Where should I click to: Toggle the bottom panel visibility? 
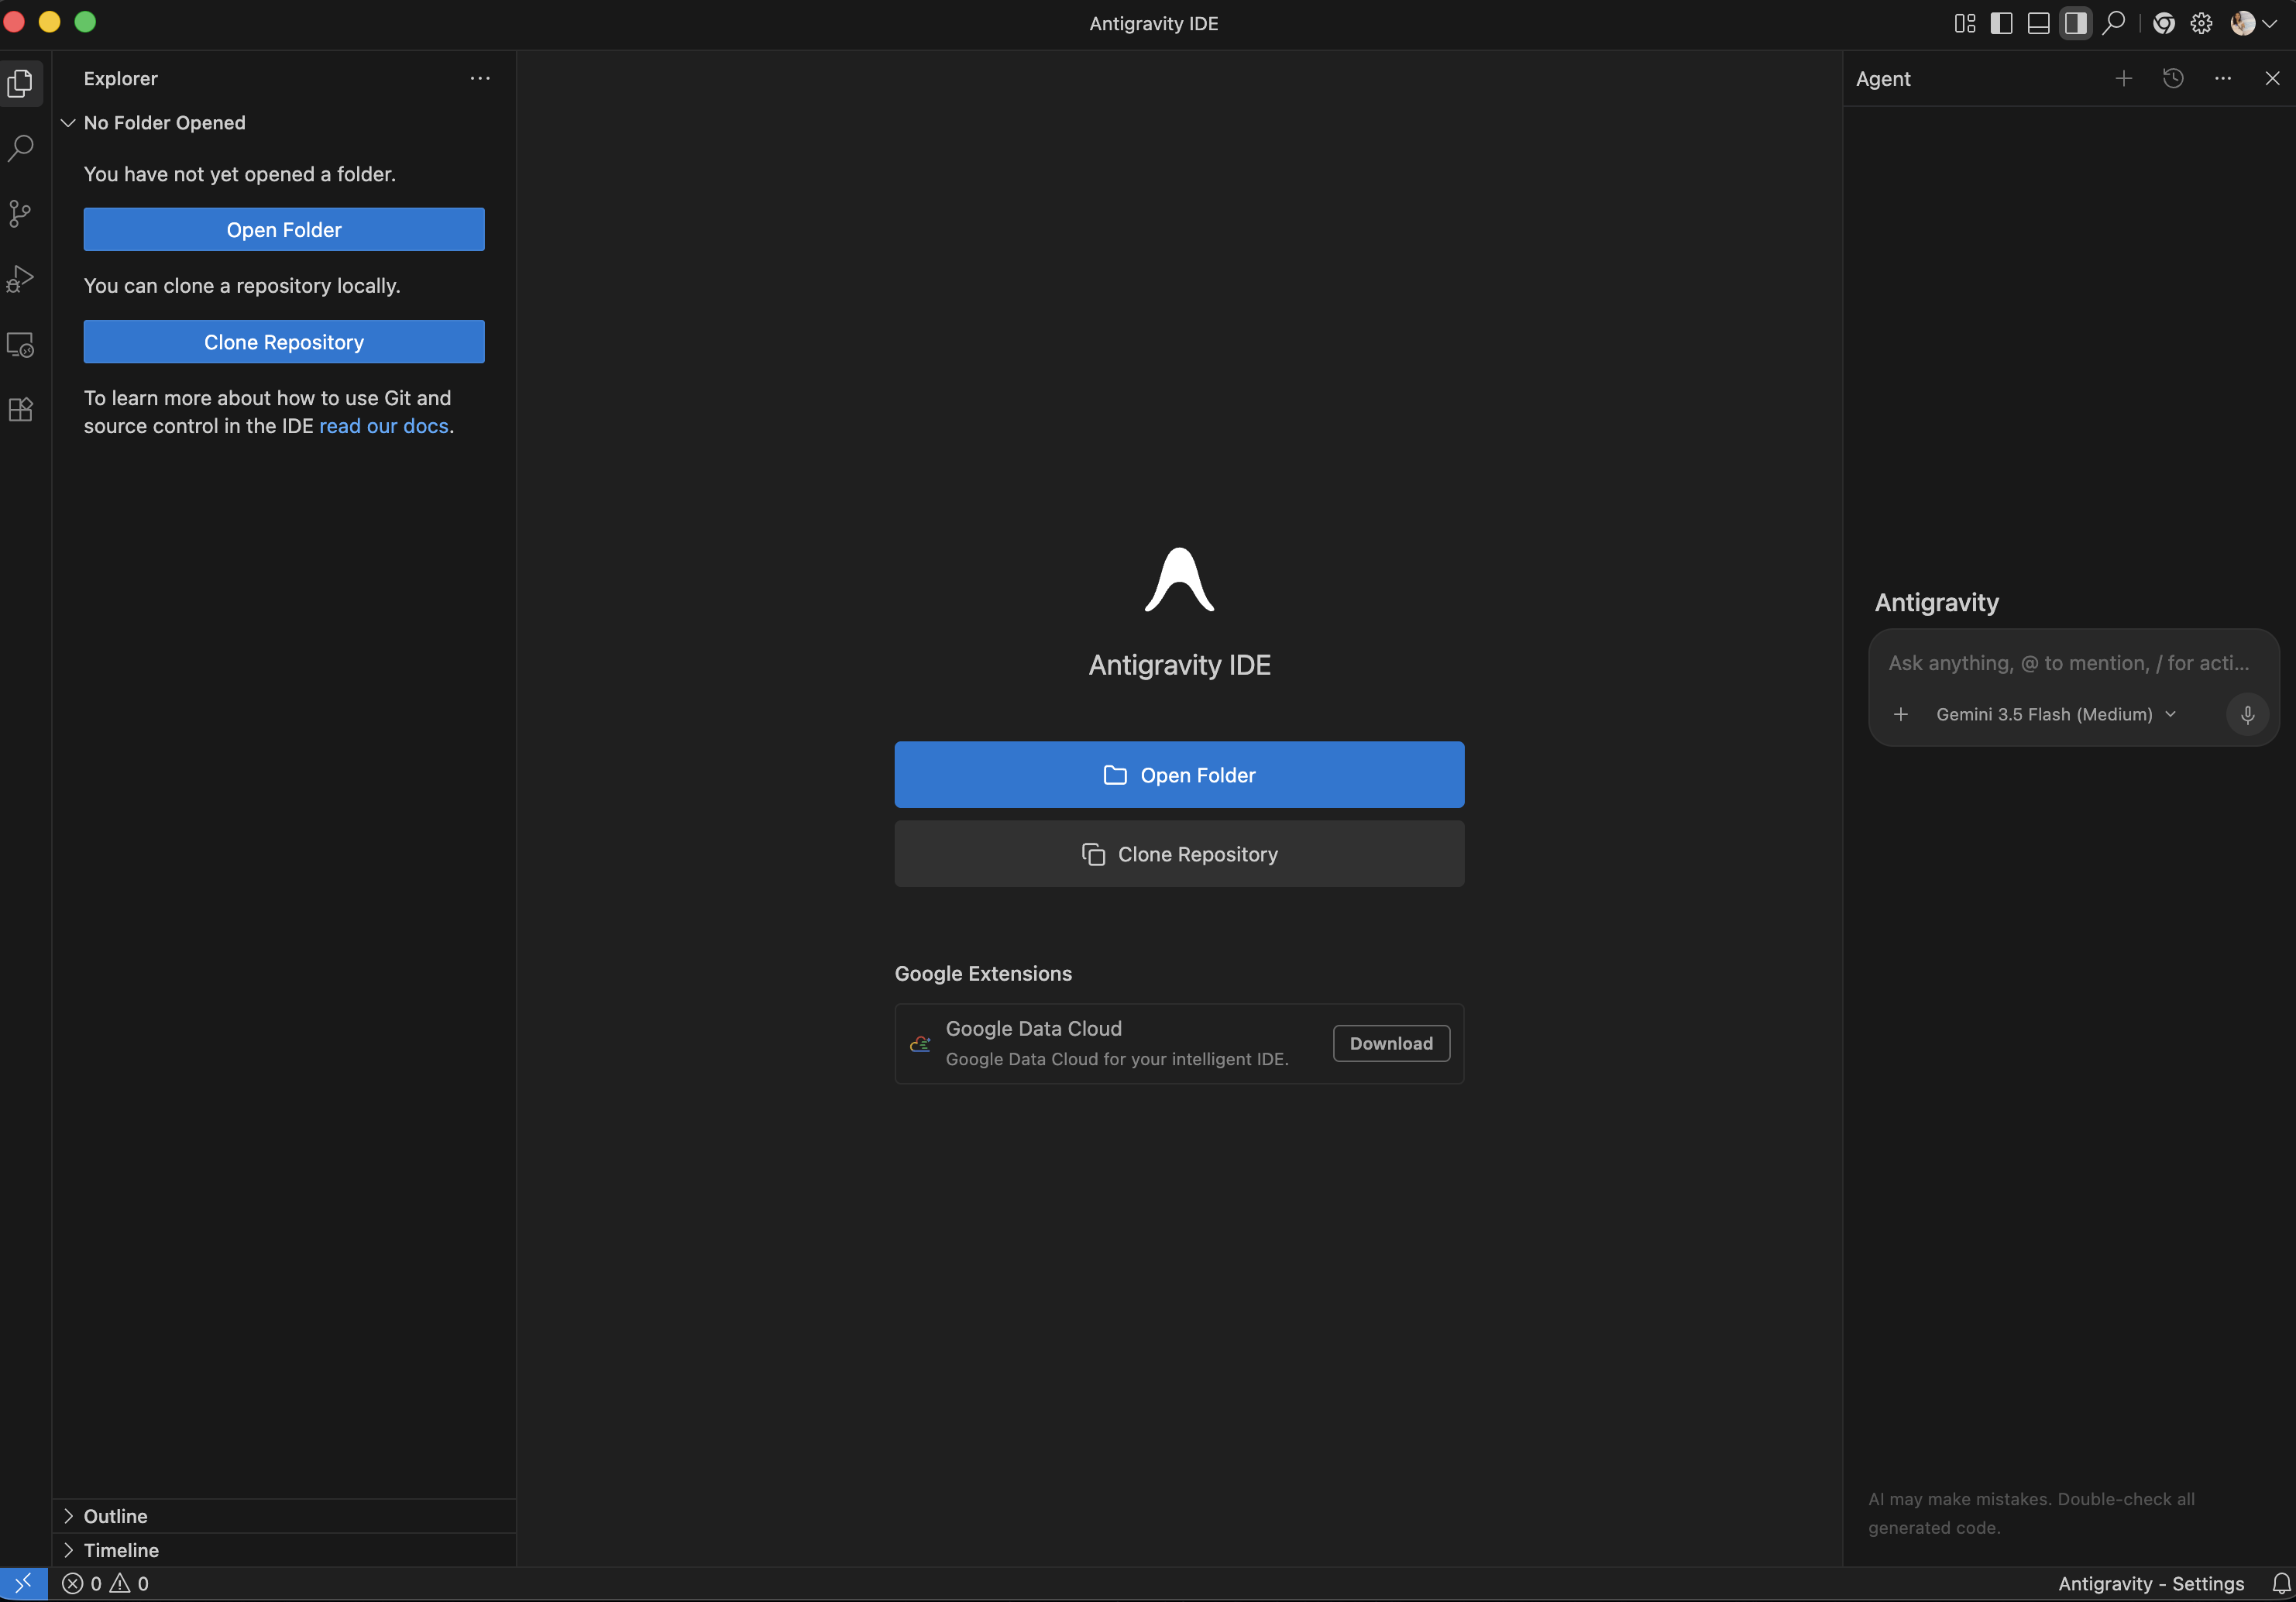point(2038,23)
